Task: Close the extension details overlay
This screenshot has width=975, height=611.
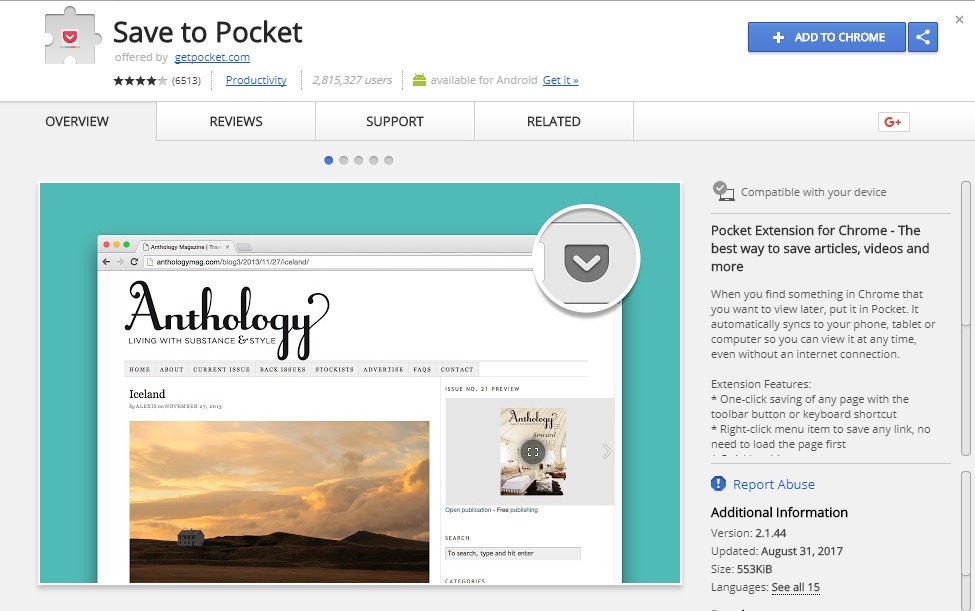Action: 959,20
